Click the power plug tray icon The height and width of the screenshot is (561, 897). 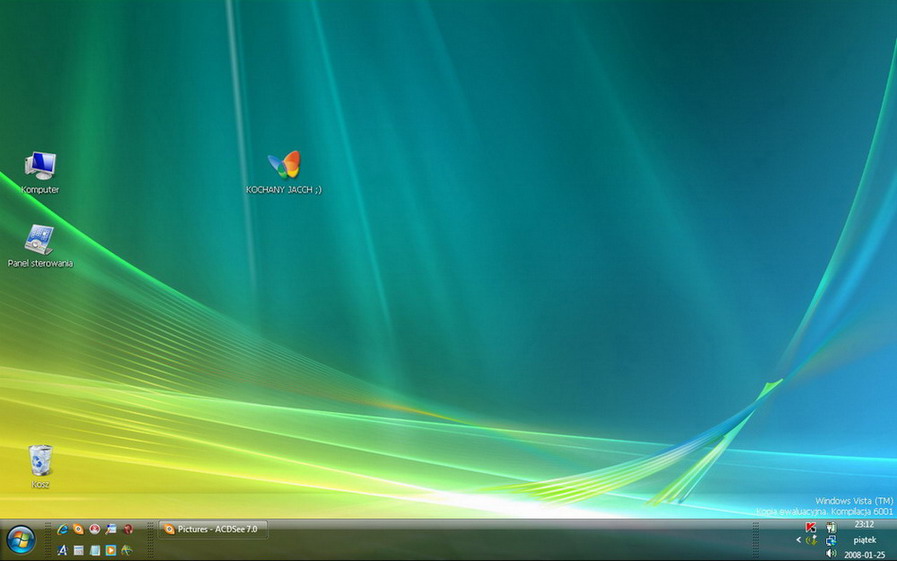click(x=831, y=527)
